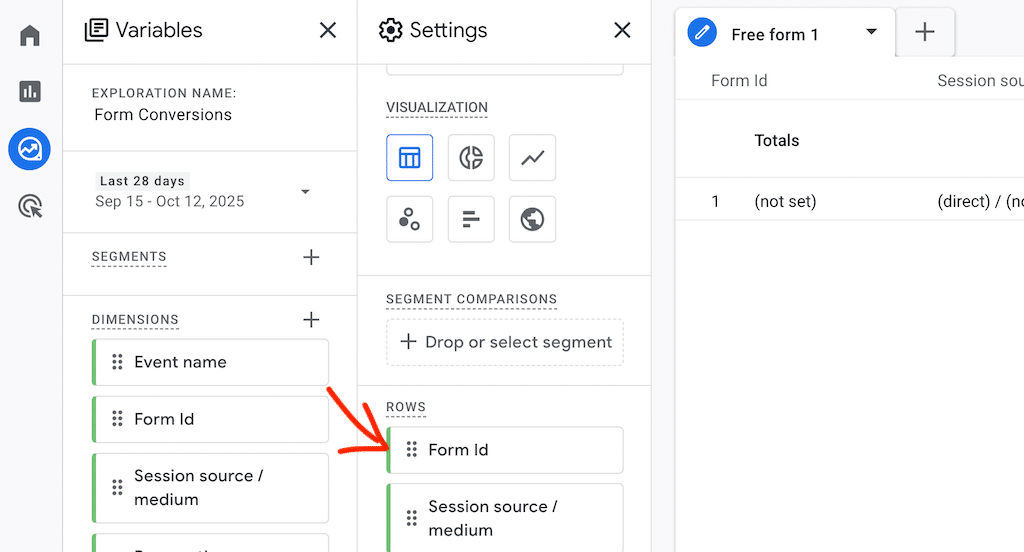Screen dimensions: 1024x552
Task: Click the Drop or select segment box
Action: click(505, 342)
